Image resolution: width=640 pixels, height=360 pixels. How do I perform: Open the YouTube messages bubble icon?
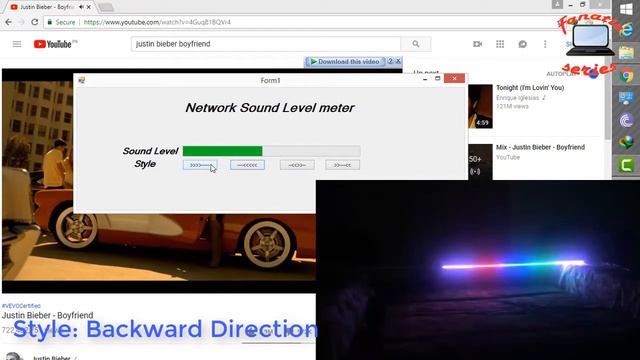522,44
